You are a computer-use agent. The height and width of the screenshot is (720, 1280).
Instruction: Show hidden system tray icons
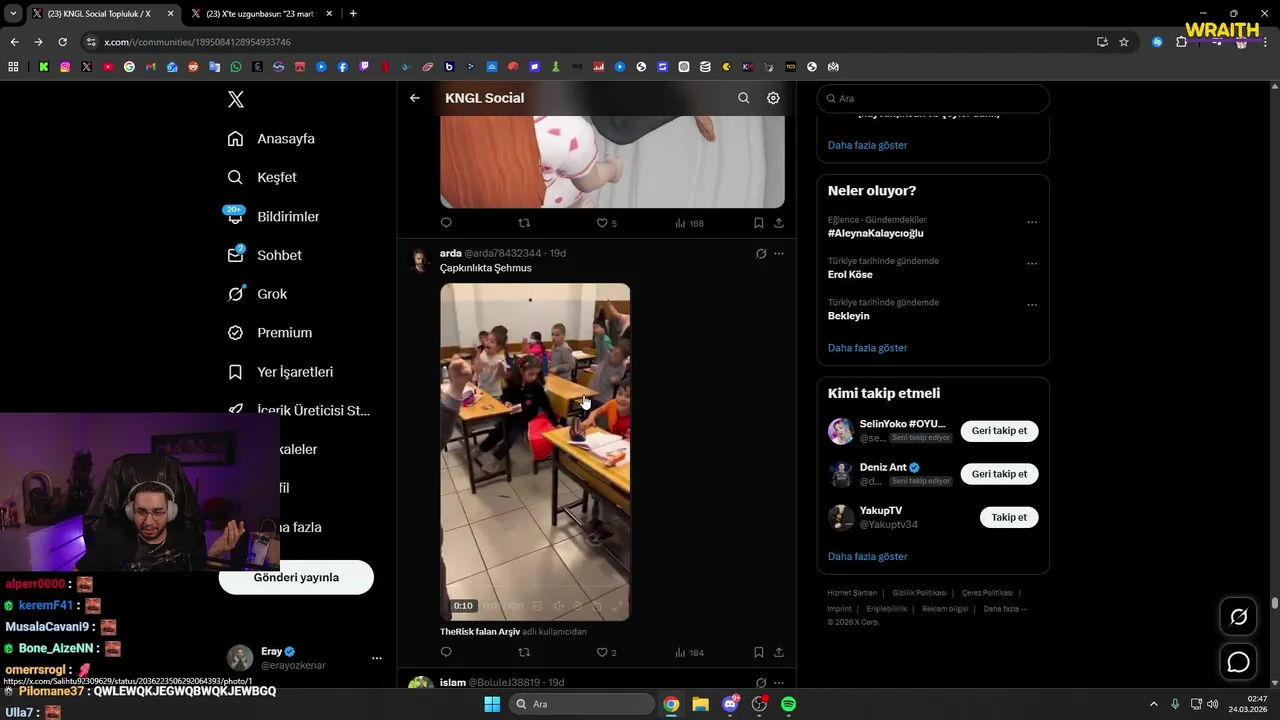point(1152,704)
